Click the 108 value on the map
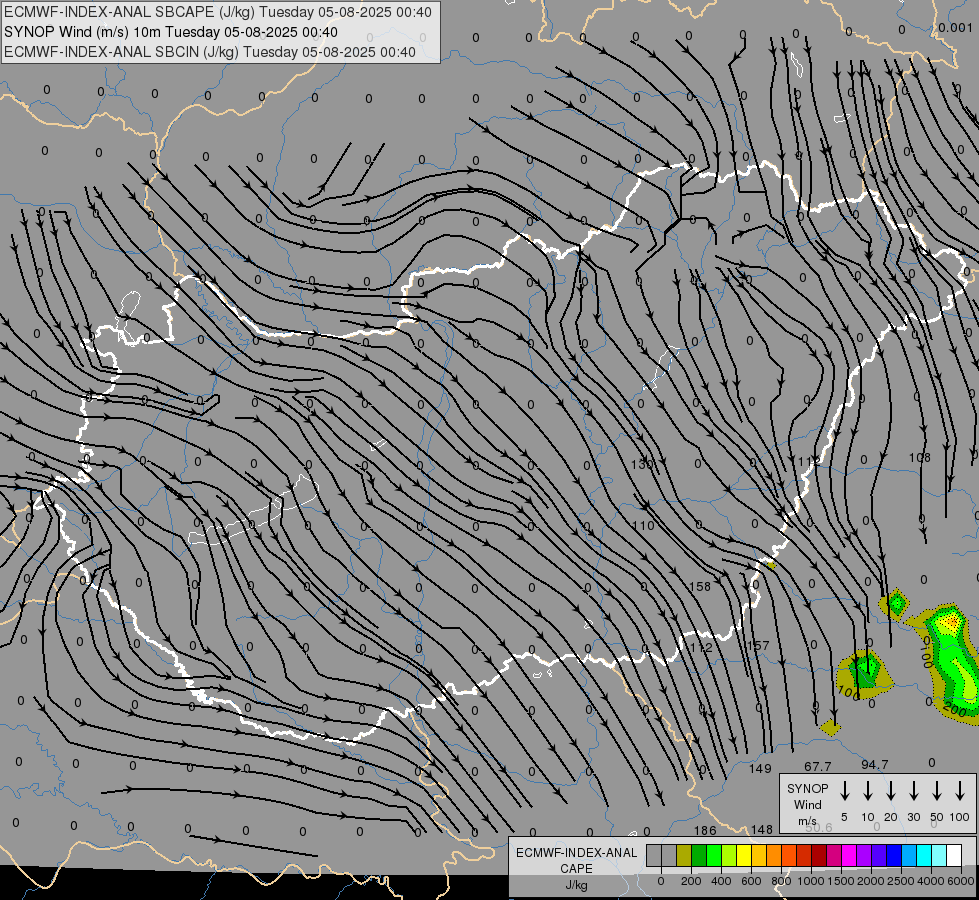Viewport: 979px width, 900px height. pos(920,458)
